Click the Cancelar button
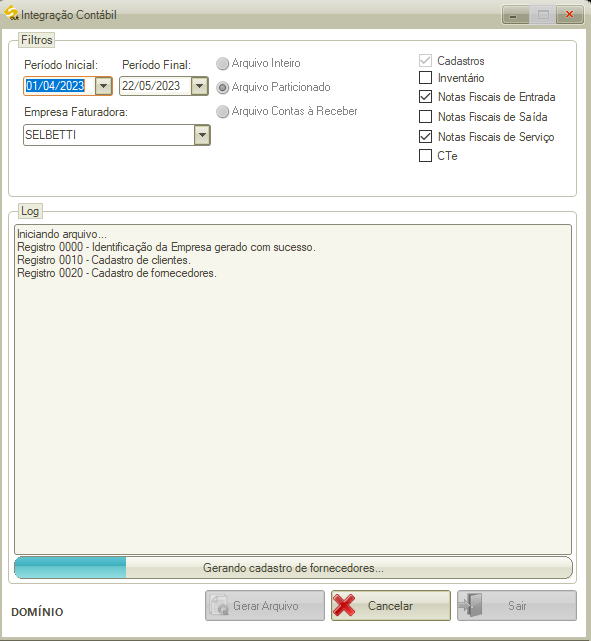The height and width of the screenshot is (641, 591). 391,605
